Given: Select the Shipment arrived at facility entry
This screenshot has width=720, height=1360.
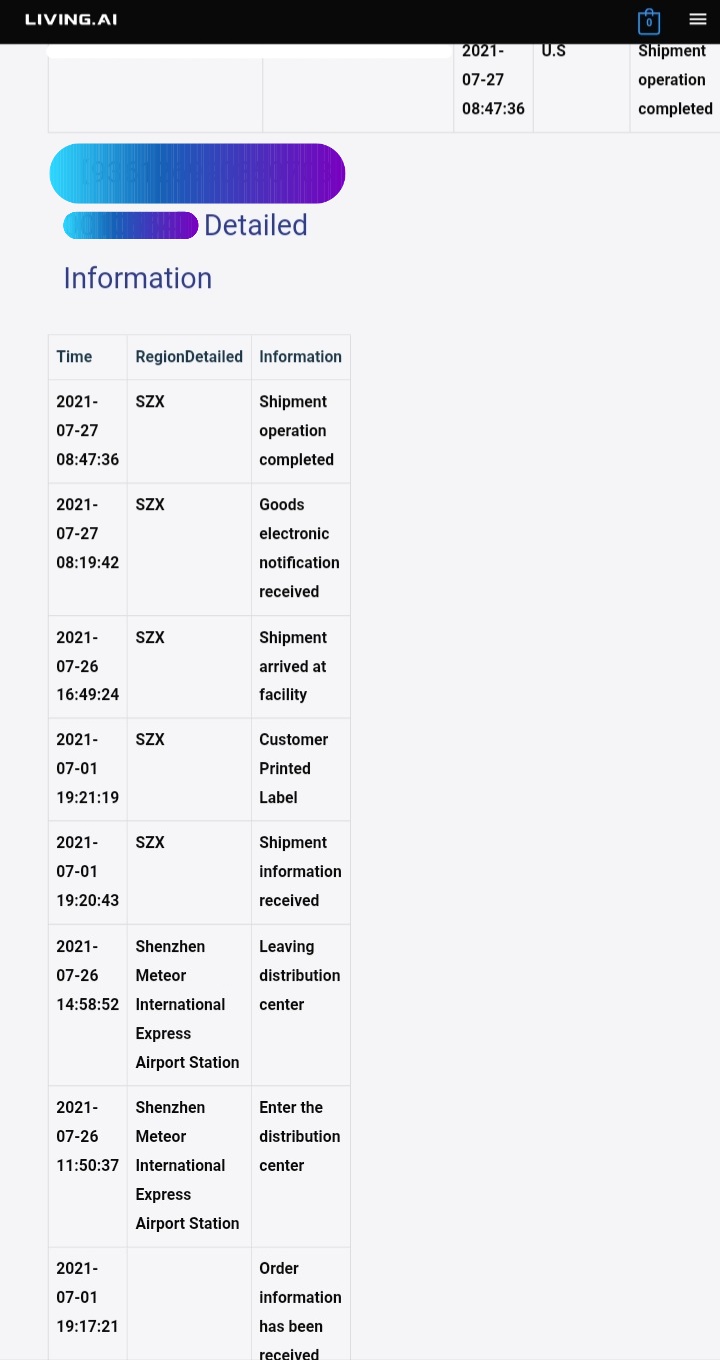Looking at the screenshot, I should 293,666.
